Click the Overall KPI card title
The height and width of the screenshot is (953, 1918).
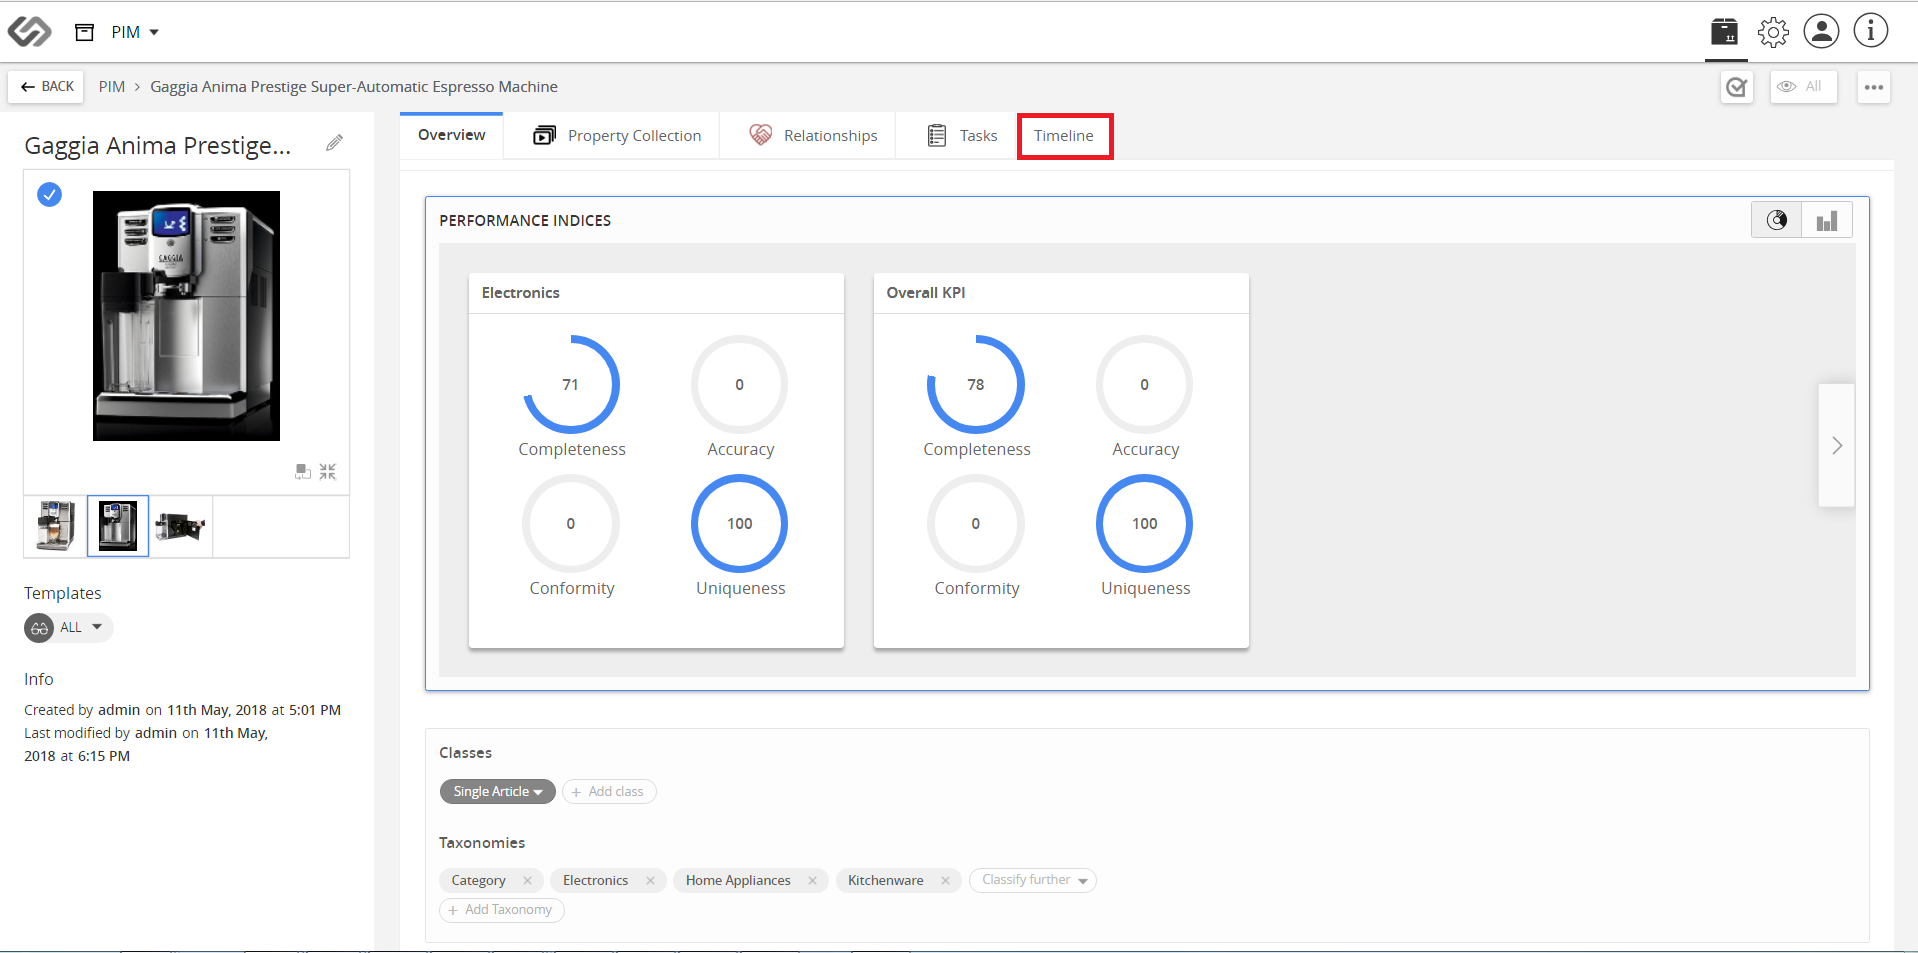click(x=926, y=293)
